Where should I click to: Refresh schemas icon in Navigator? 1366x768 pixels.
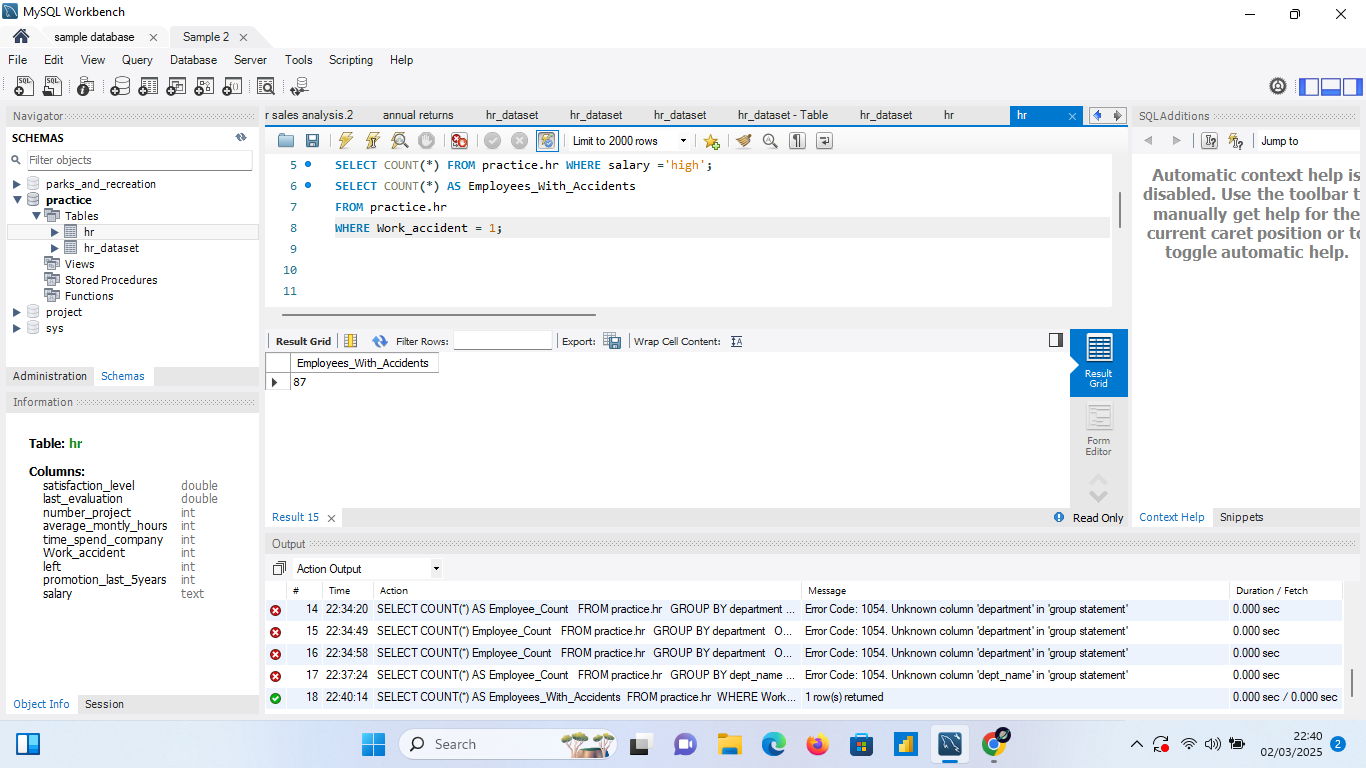coord(241,137)
